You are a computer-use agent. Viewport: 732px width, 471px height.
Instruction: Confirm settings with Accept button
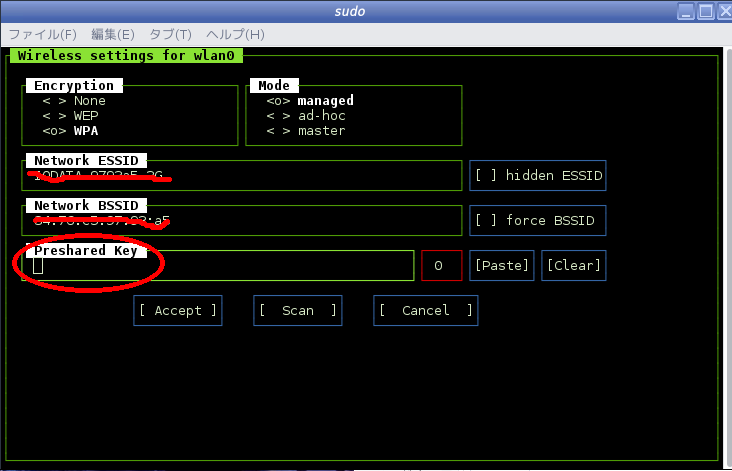(178, 310)
